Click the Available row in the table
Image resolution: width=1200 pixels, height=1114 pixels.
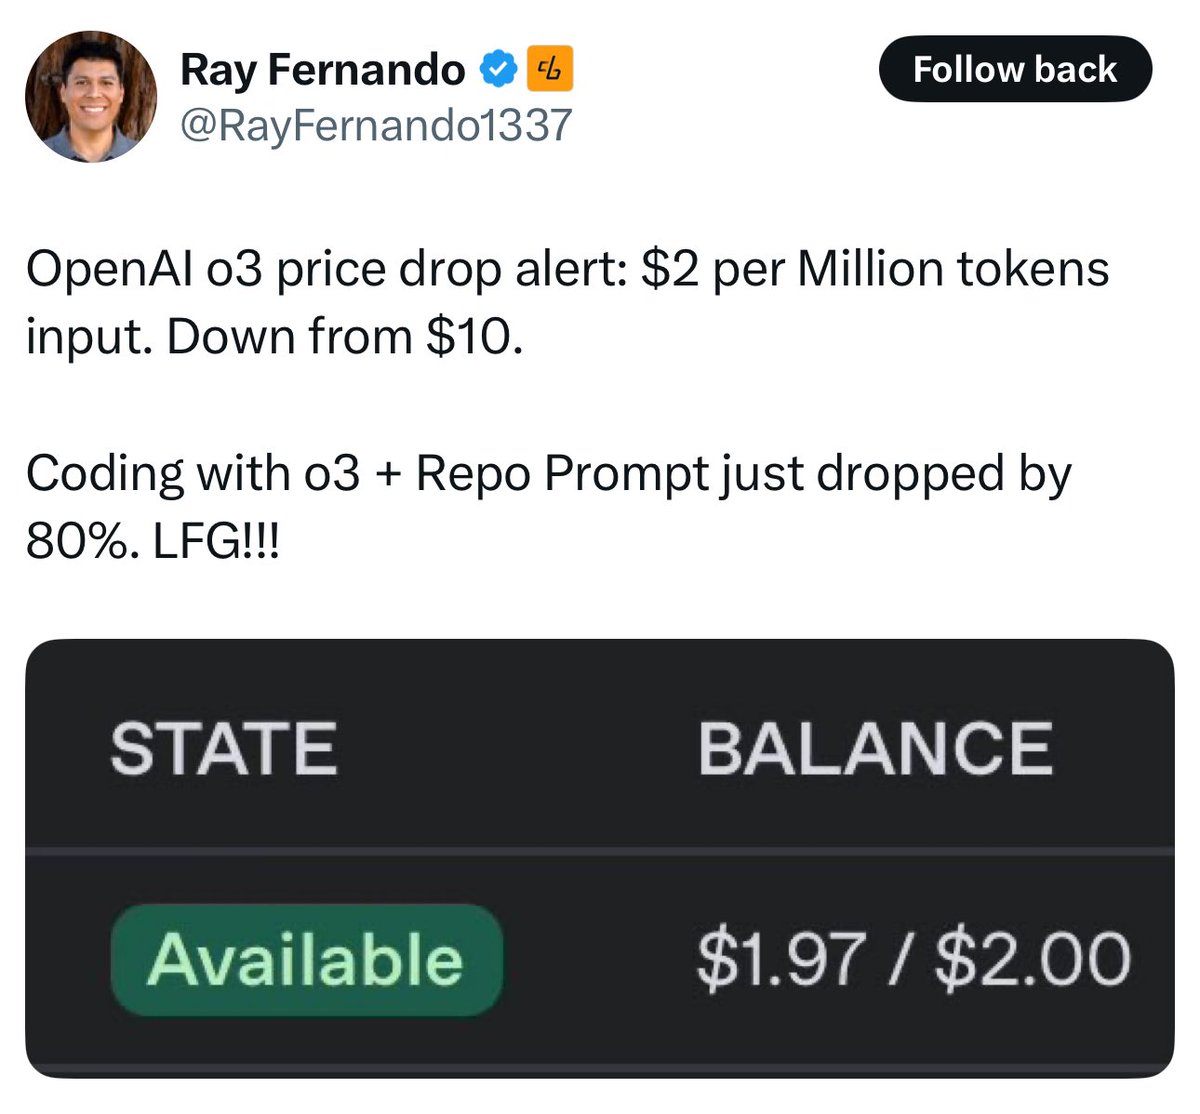(600, 961)
